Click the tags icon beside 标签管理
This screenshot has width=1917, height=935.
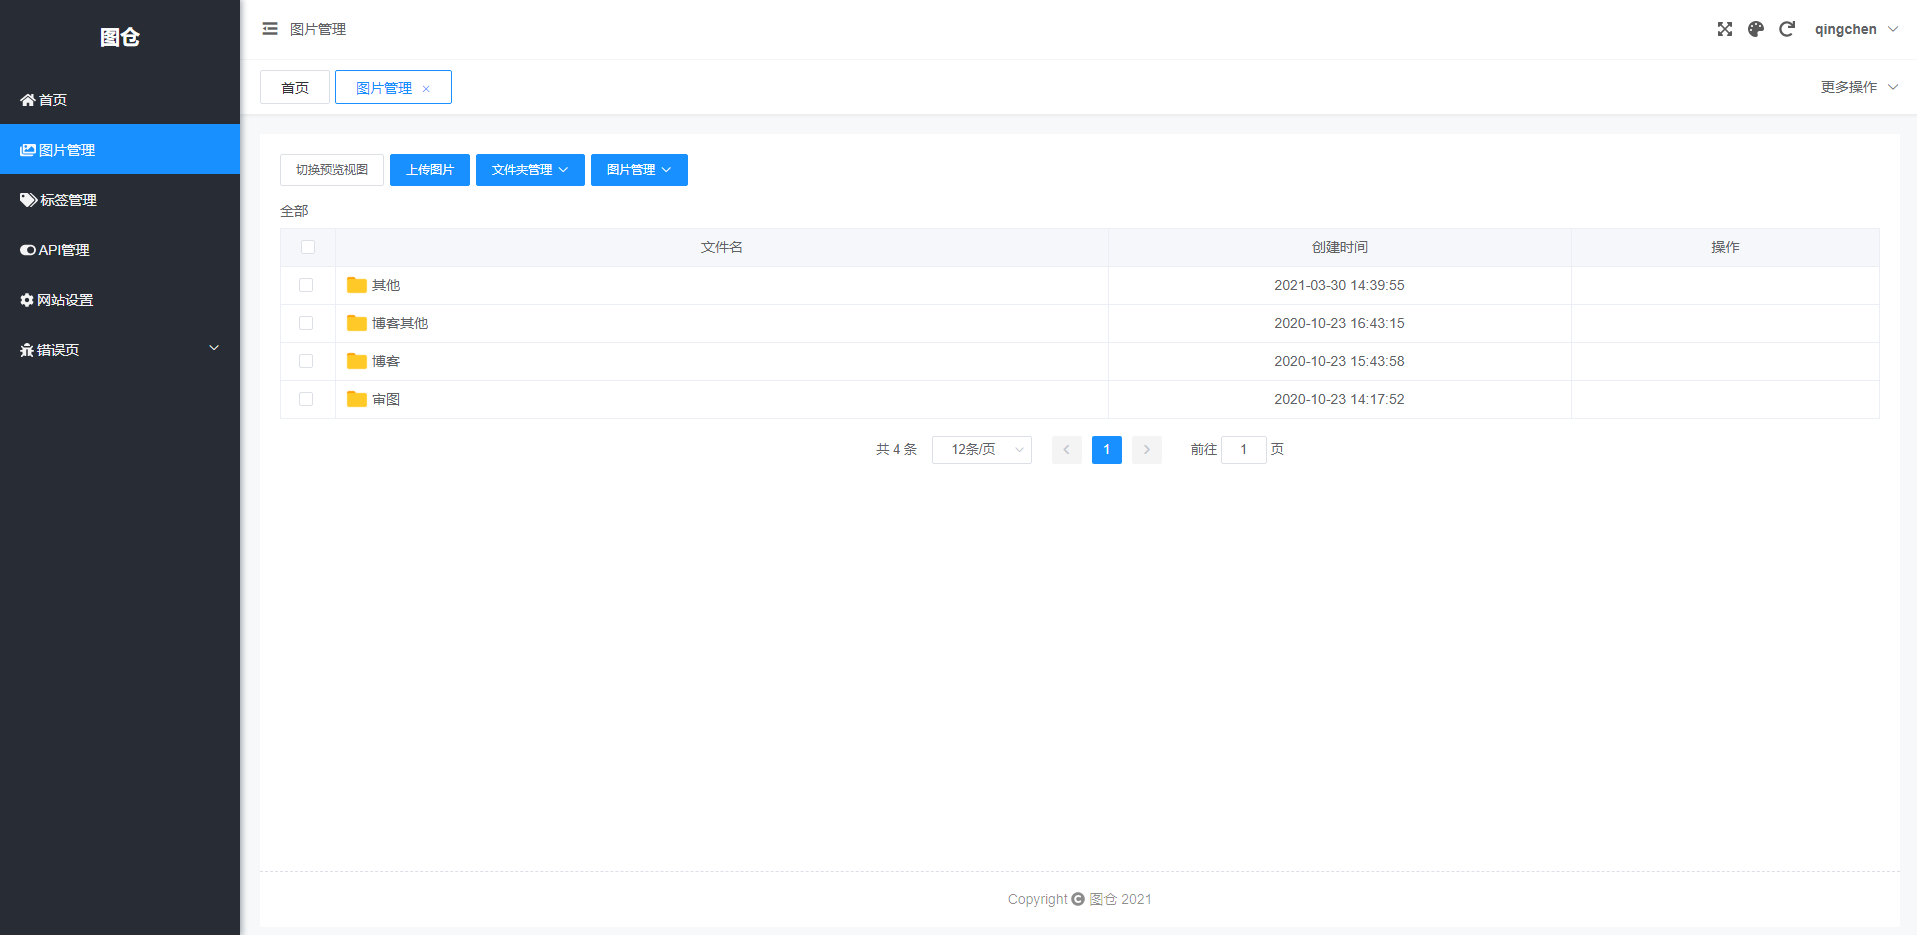pyautogui.click(x=29, y=200)
